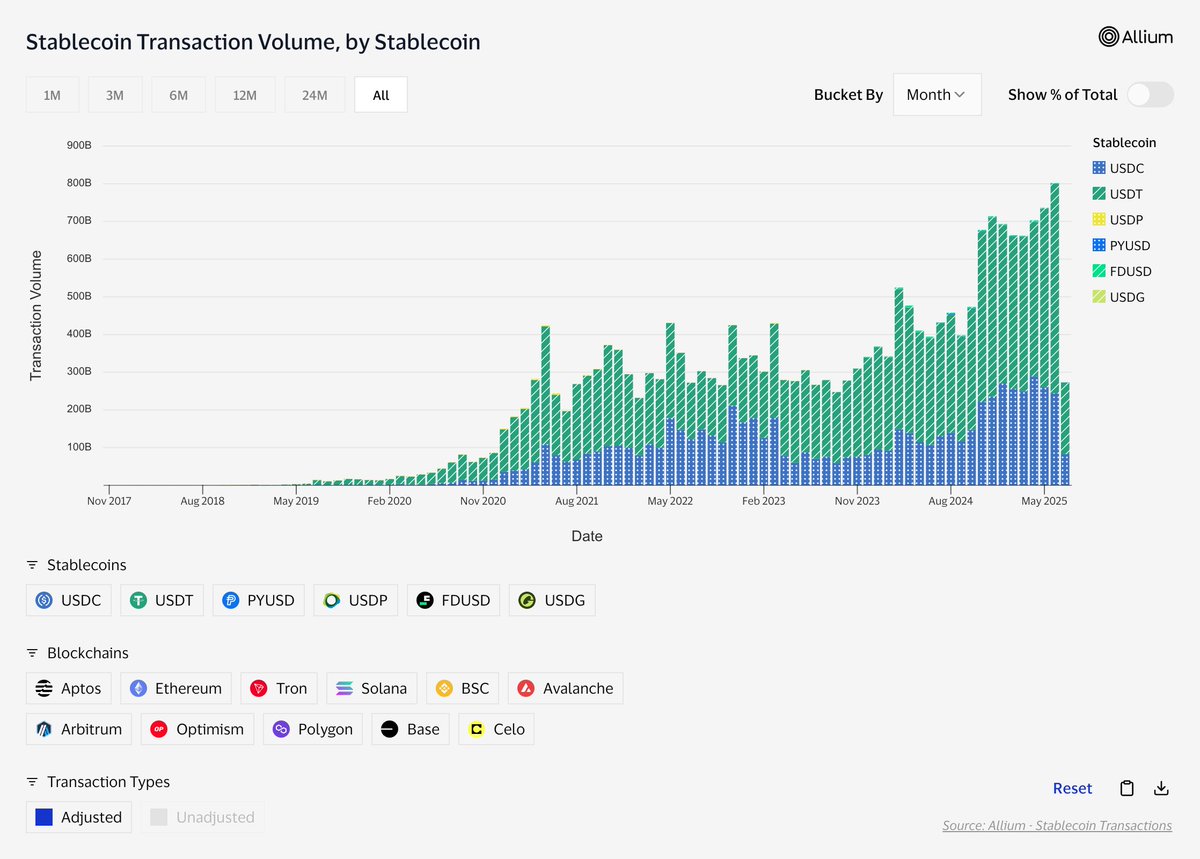This screenshot has height=859, width=1200.
Task: Toggle the Ethereum blockchain filter chip
Action: pos(176,688)
